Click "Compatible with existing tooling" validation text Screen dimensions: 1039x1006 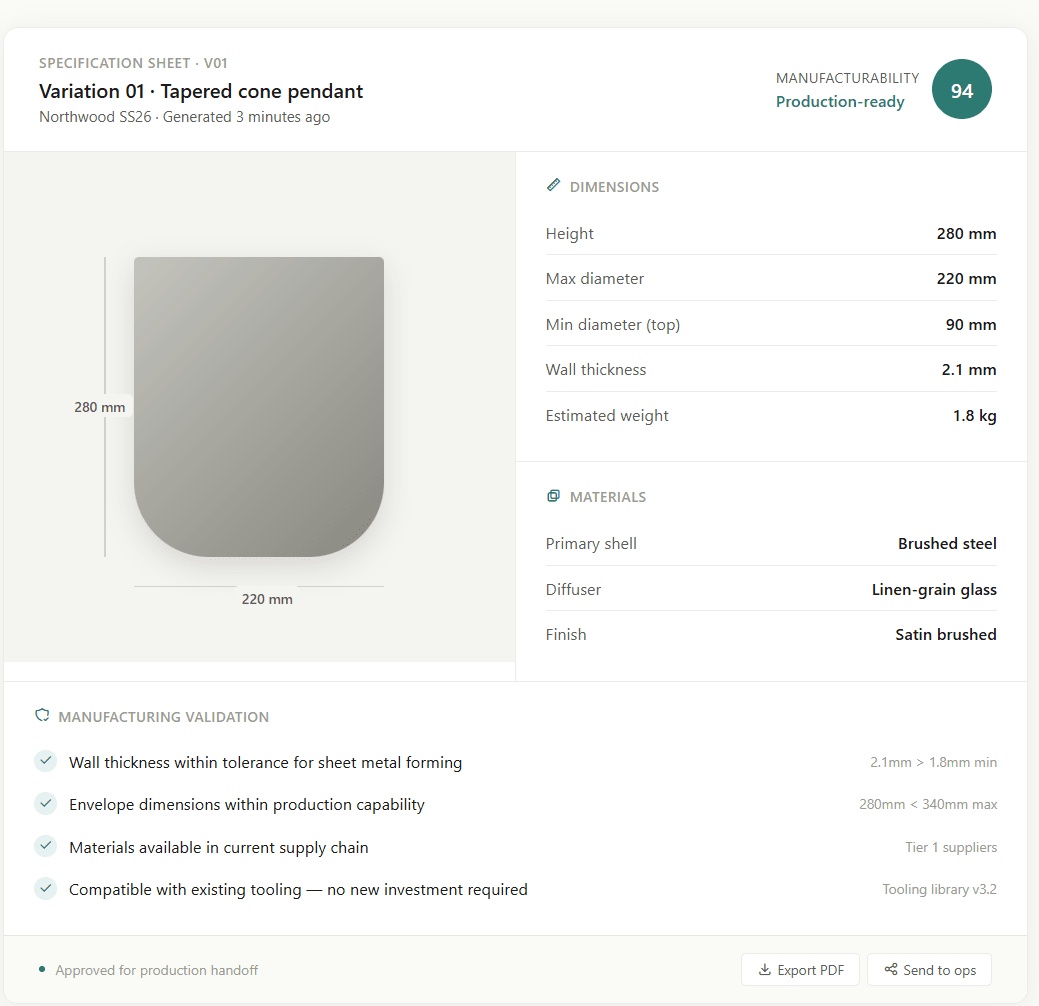pos(298,889)
